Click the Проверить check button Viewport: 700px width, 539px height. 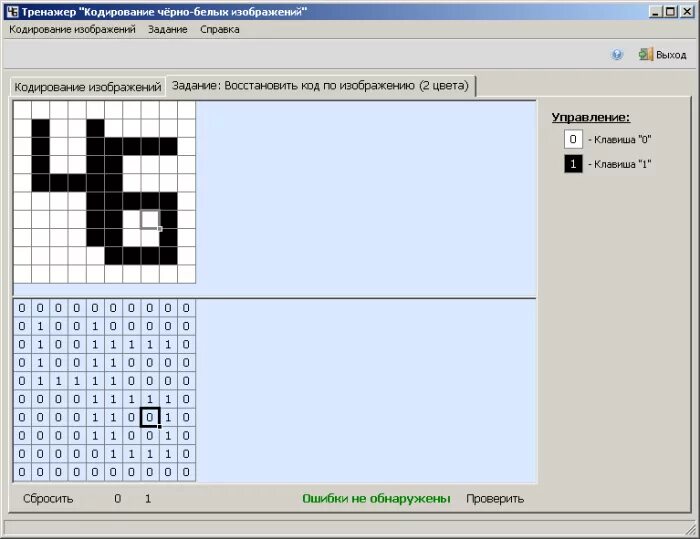[495, 498]
